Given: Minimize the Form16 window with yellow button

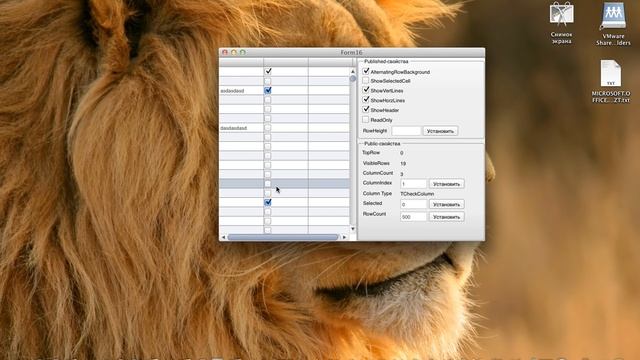Looking at the screenshot, I should point(234,52).
